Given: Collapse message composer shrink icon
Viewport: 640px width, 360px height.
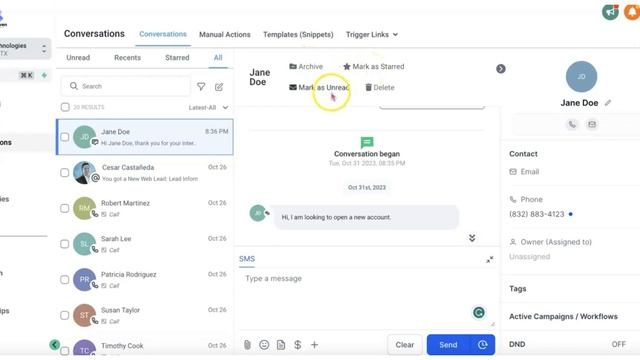Looking at the screenshot, I should click(x=490, y=259).
